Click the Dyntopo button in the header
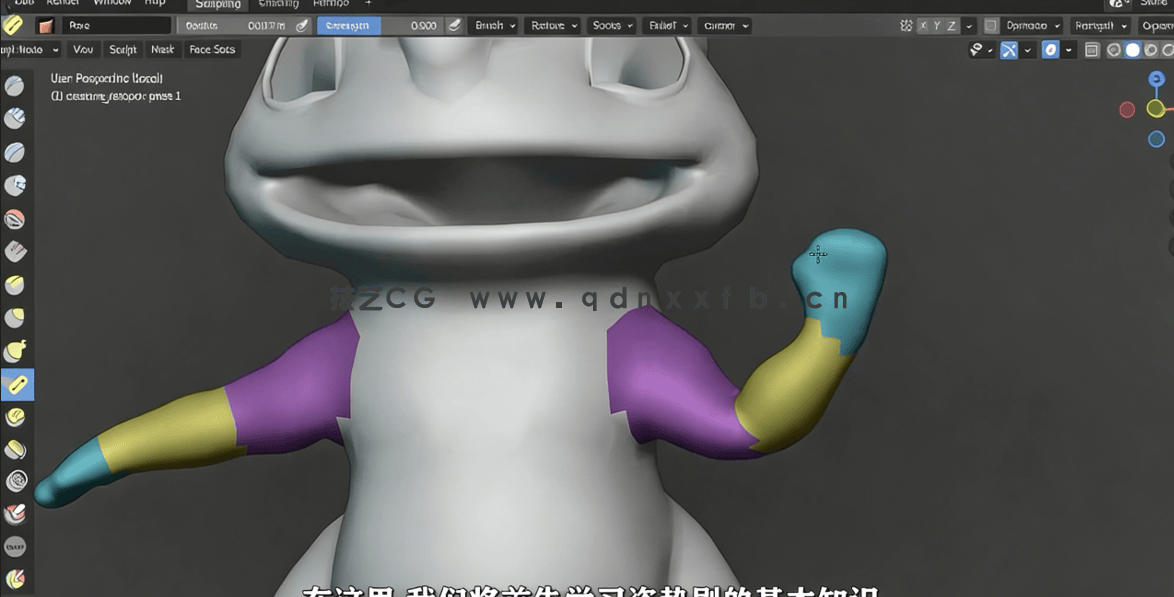This screenshot has width=1174, height=597. (x=1025, y=25)
